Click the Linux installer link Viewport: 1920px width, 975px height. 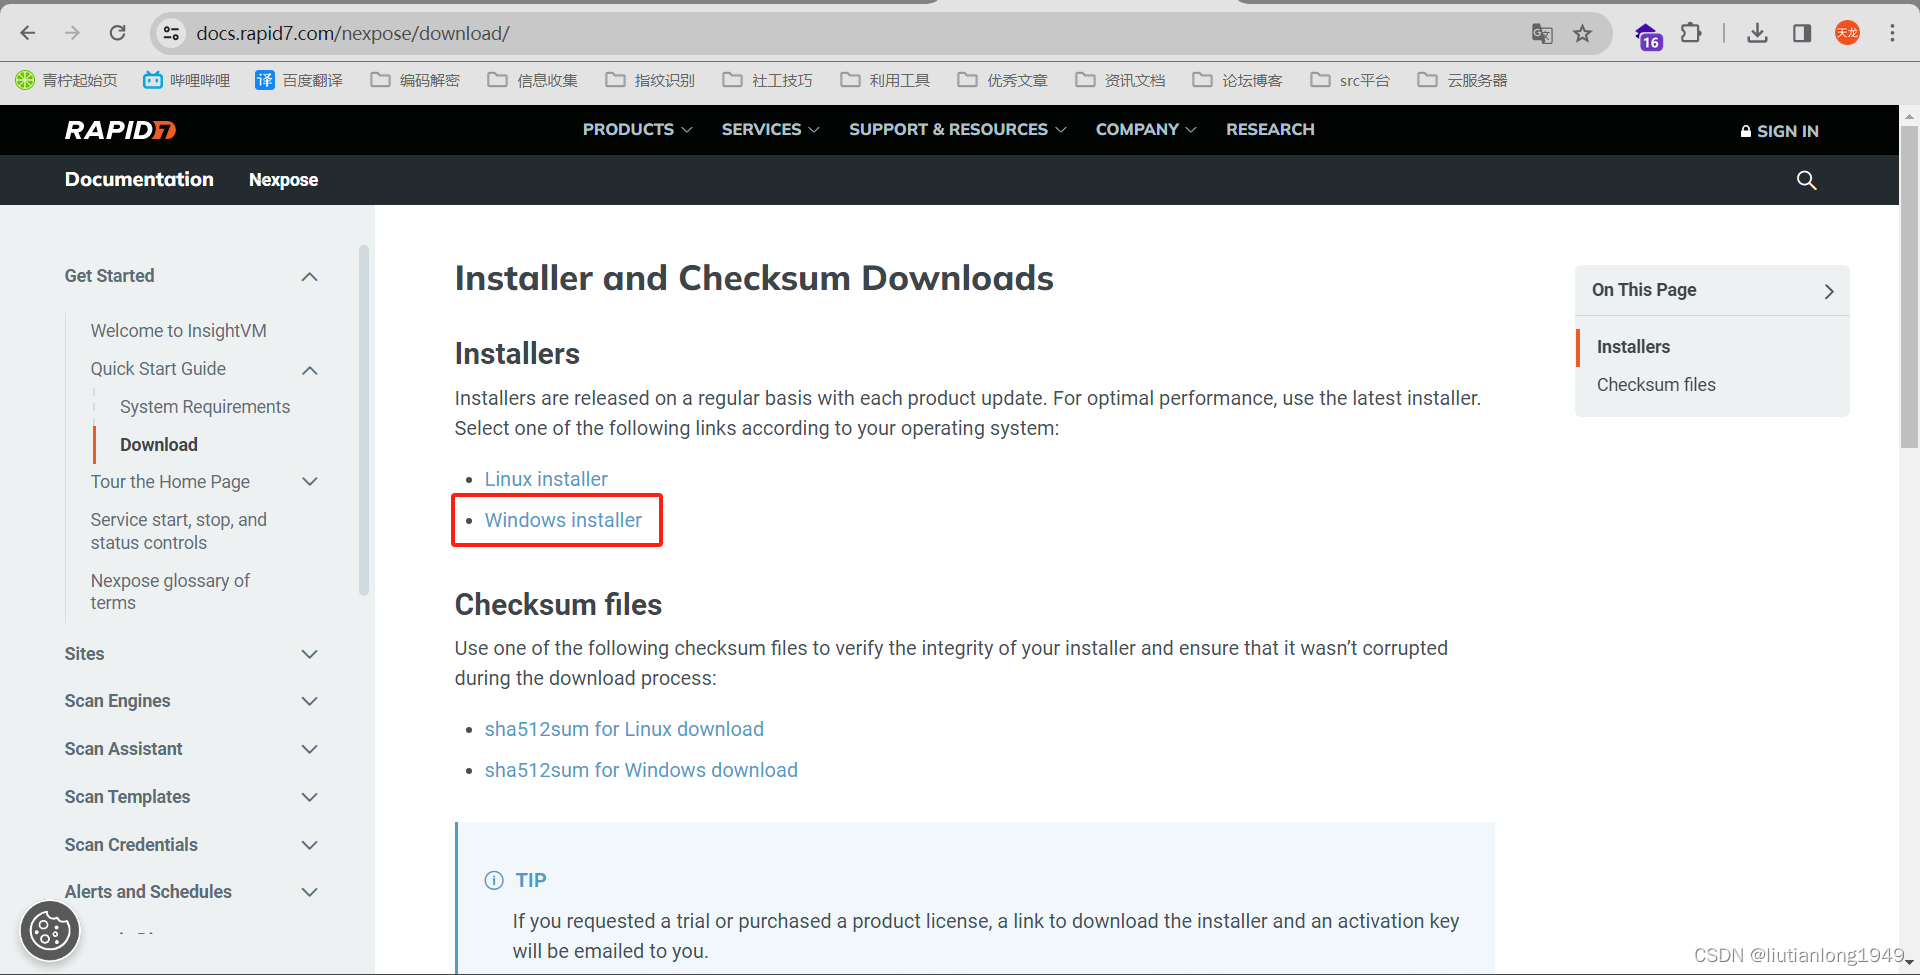click(546, 479)
